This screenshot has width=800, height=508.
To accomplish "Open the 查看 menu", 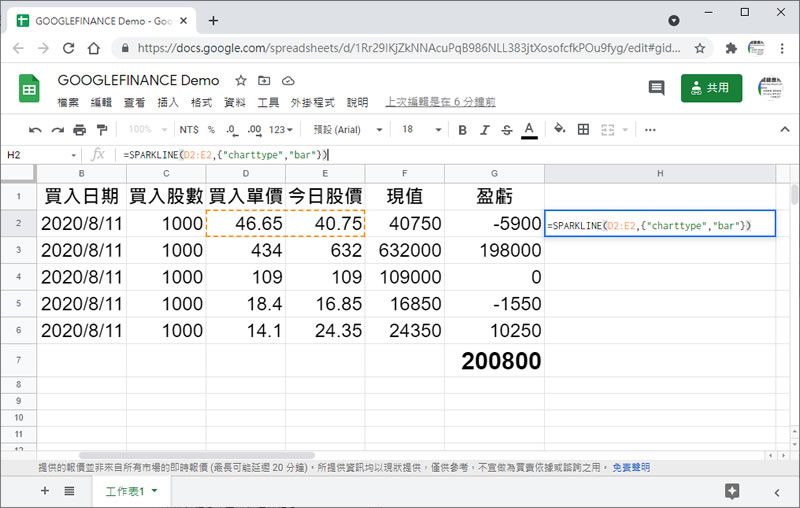I will coord(134,103).
